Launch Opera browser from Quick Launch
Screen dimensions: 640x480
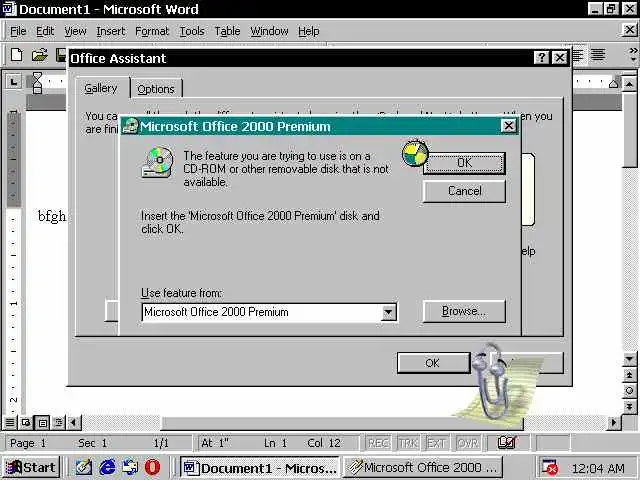pos(152,467)
